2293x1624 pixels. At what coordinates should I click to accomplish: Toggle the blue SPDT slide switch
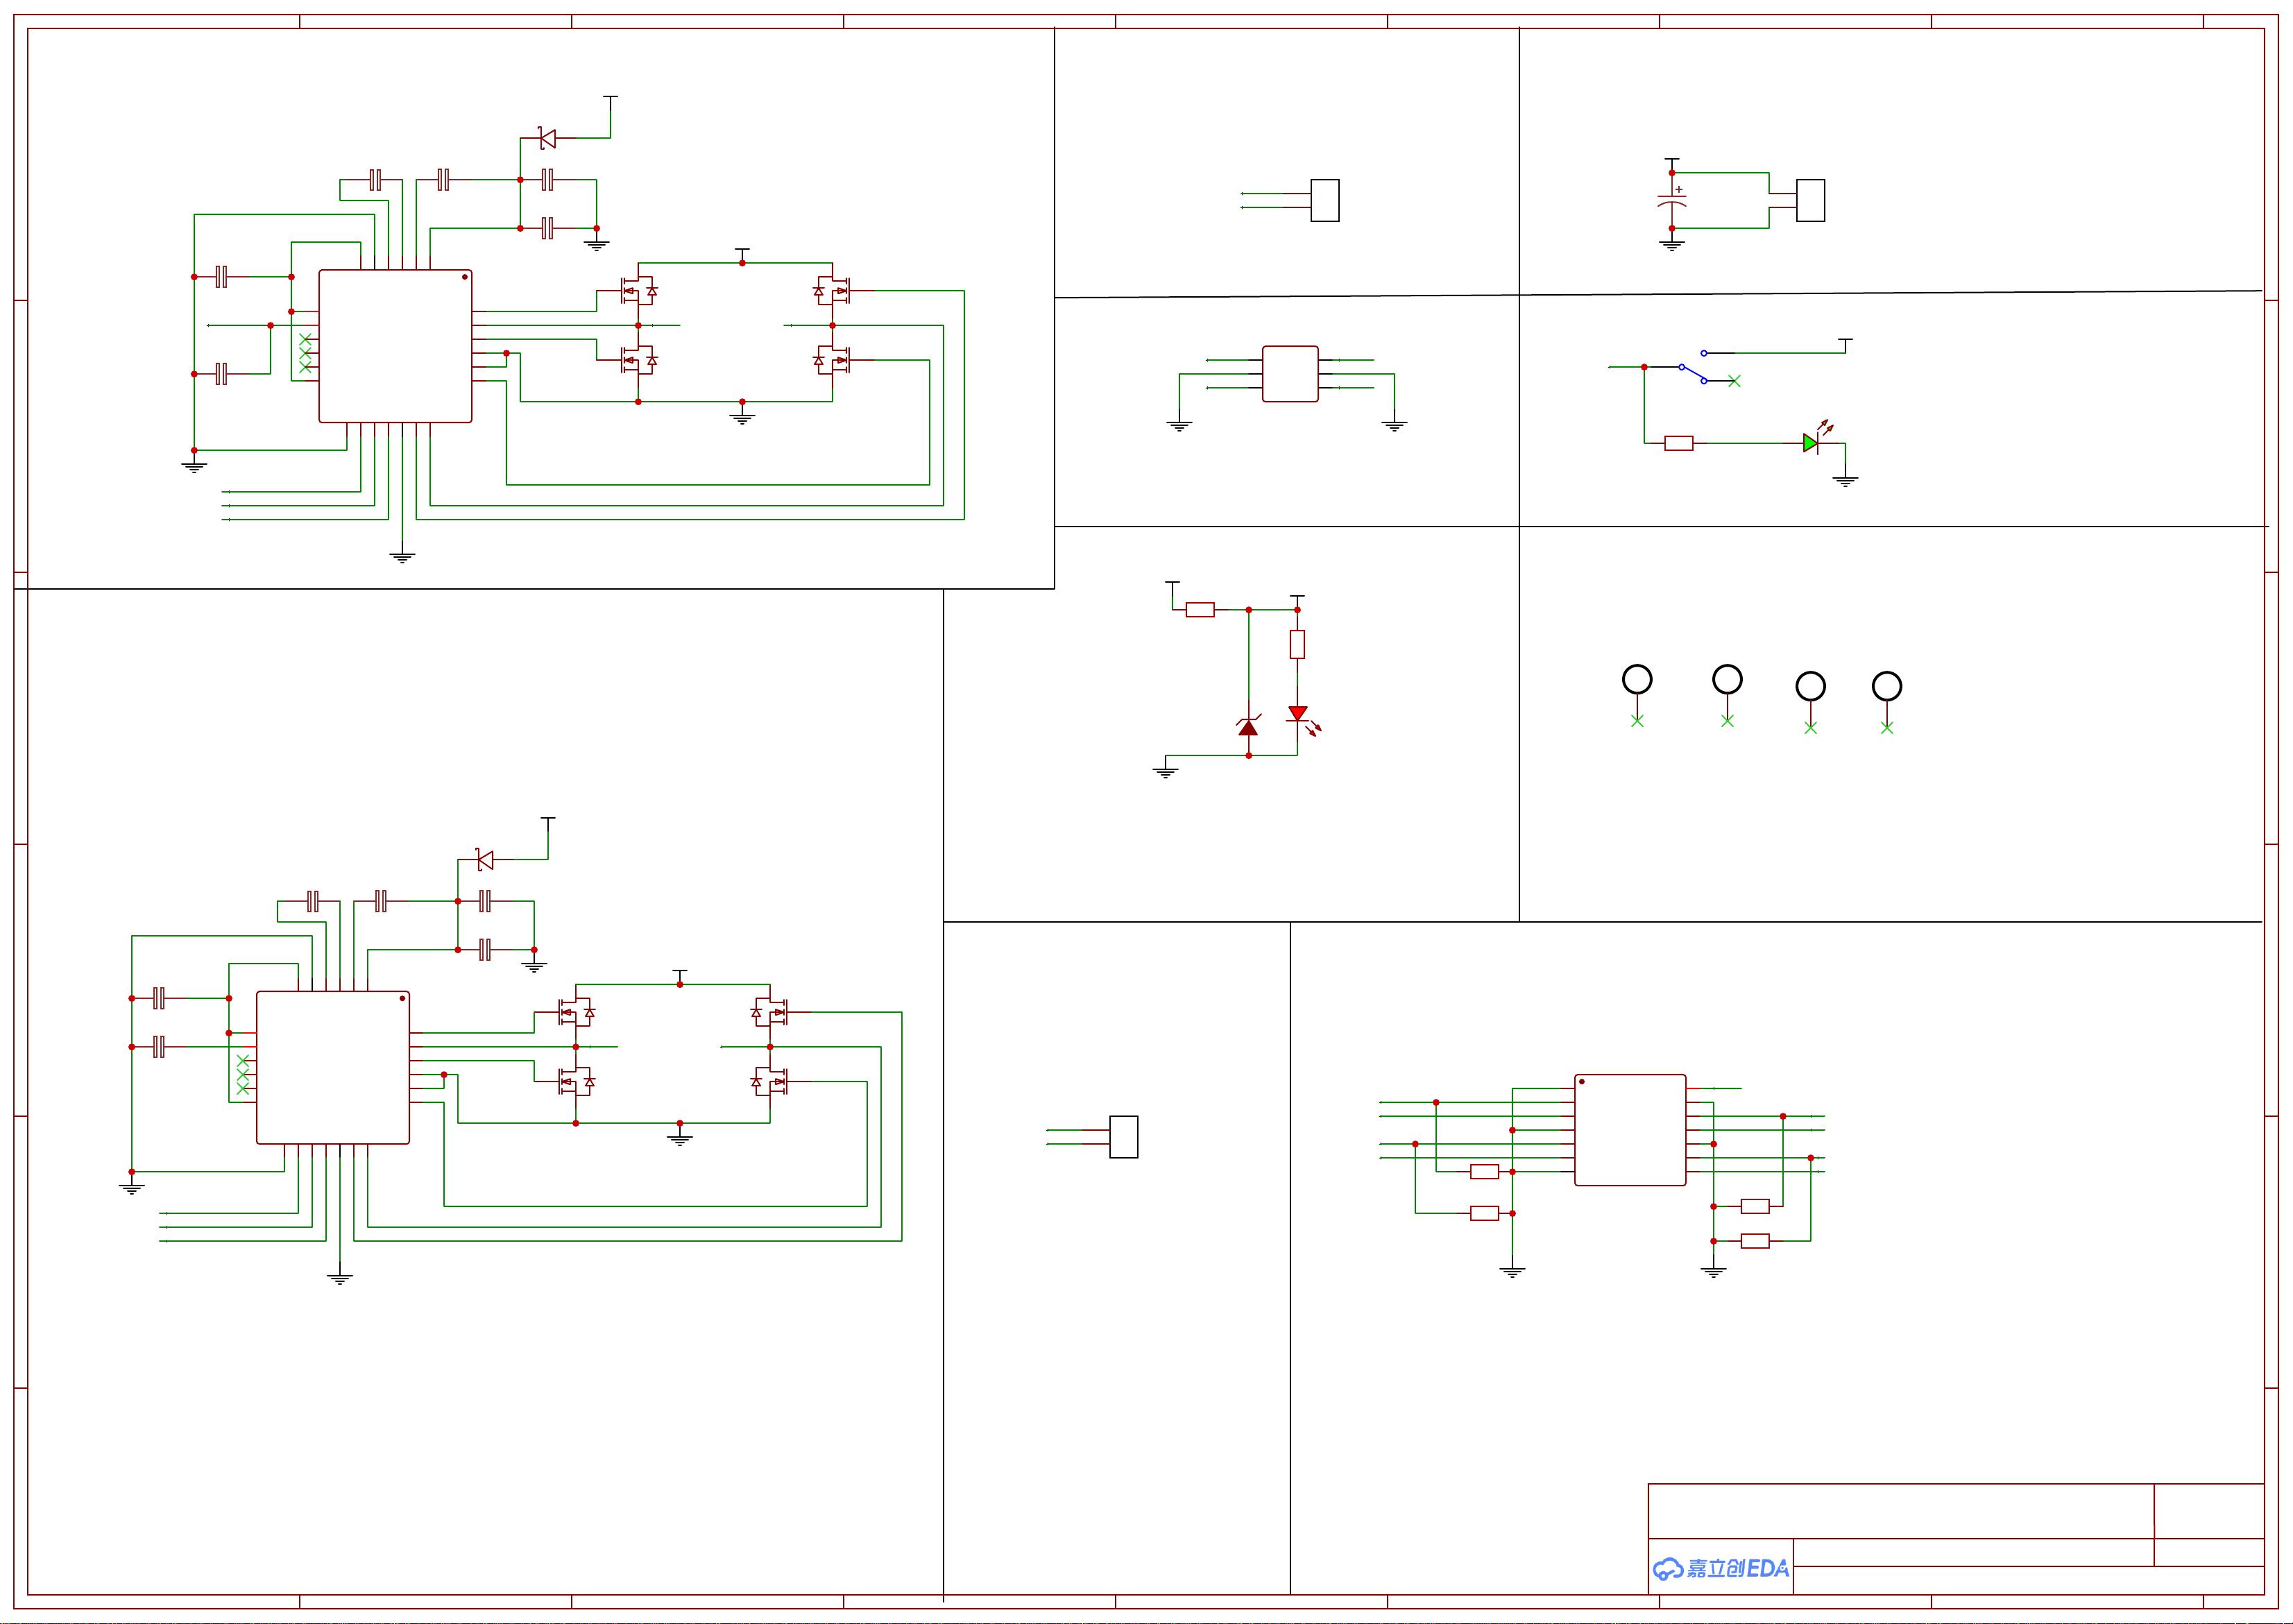[1692, 374]
